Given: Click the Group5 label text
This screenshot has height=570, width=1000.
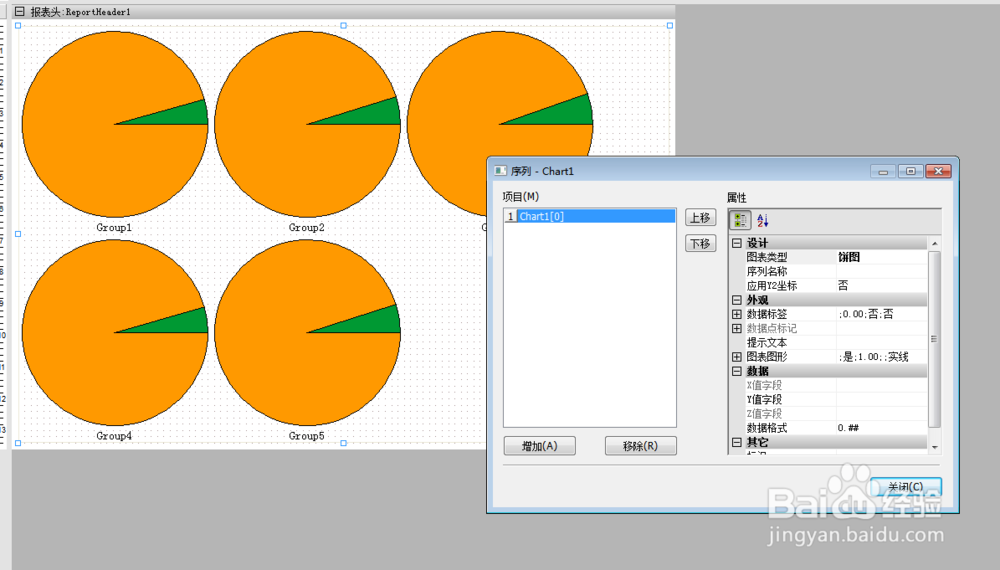Looking at the screenshot, I should 306,435.
